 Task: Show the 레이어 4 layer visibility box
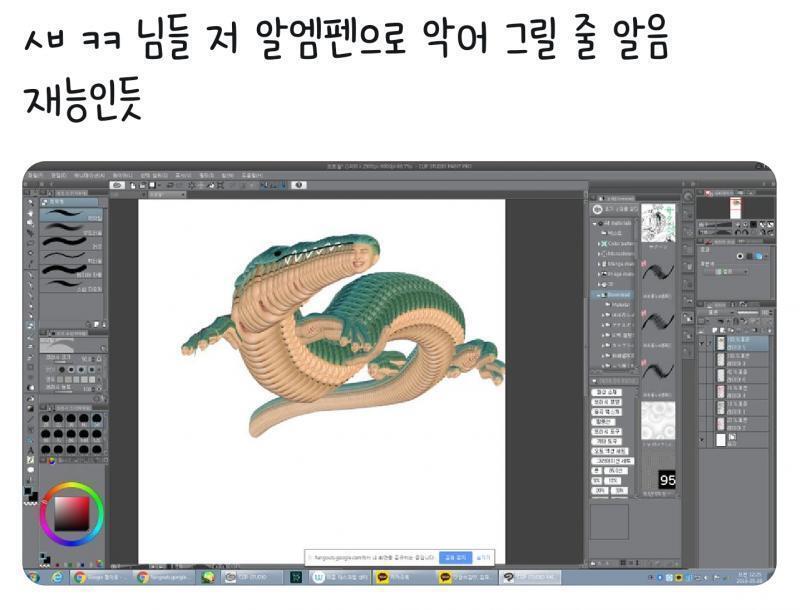(702, 391)
